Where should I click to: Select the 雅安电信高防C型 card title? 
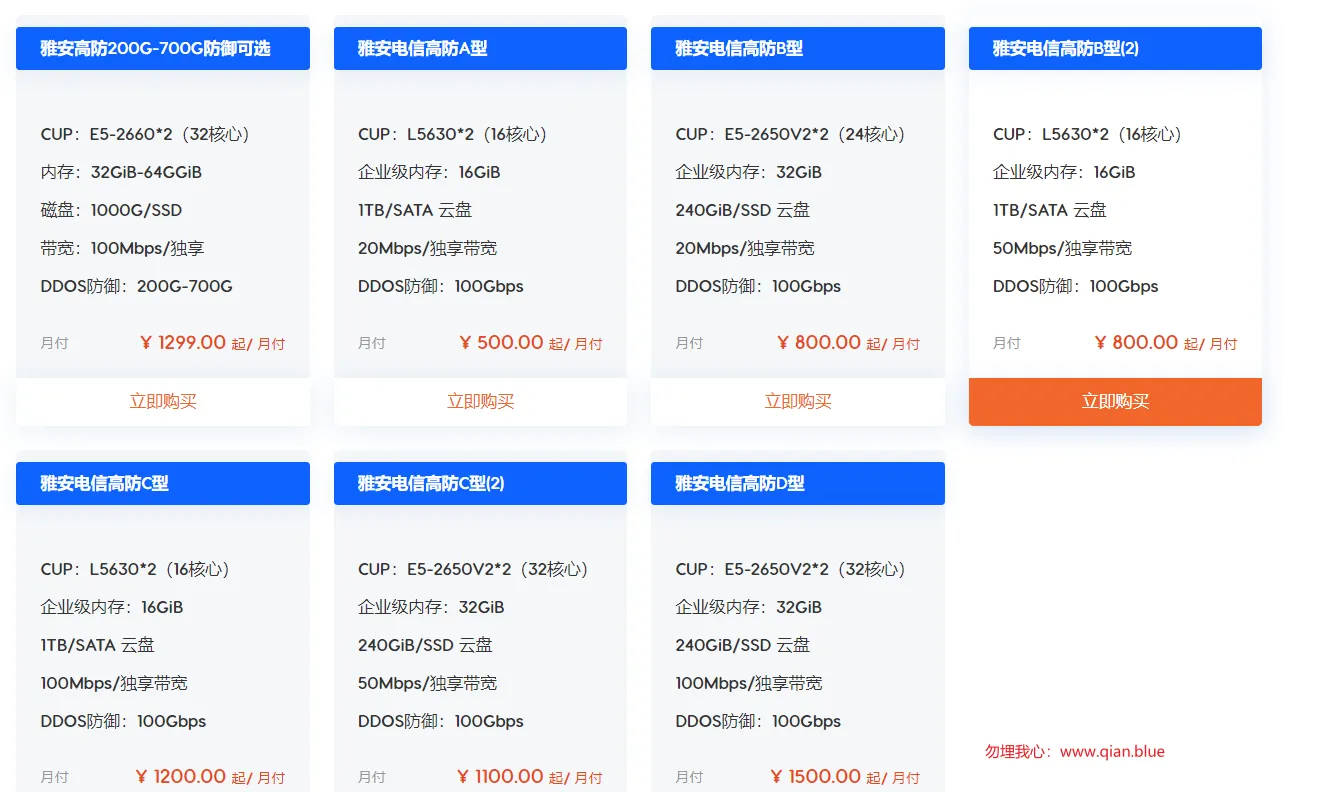point(104,483)
